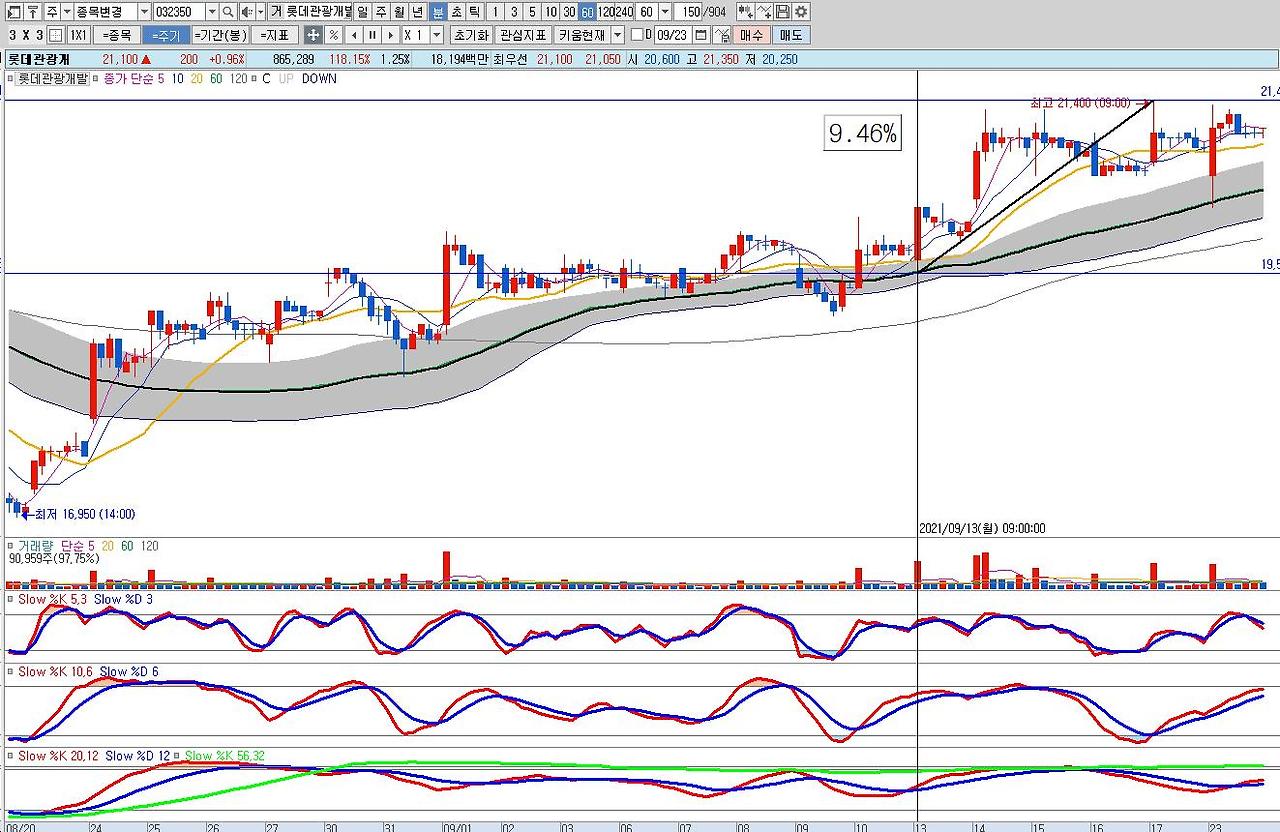Image resolution: width=1280 pixels, height=832 pixels.
Task: Open the dropdown beside the speaker icon
Action: [259, 12]
